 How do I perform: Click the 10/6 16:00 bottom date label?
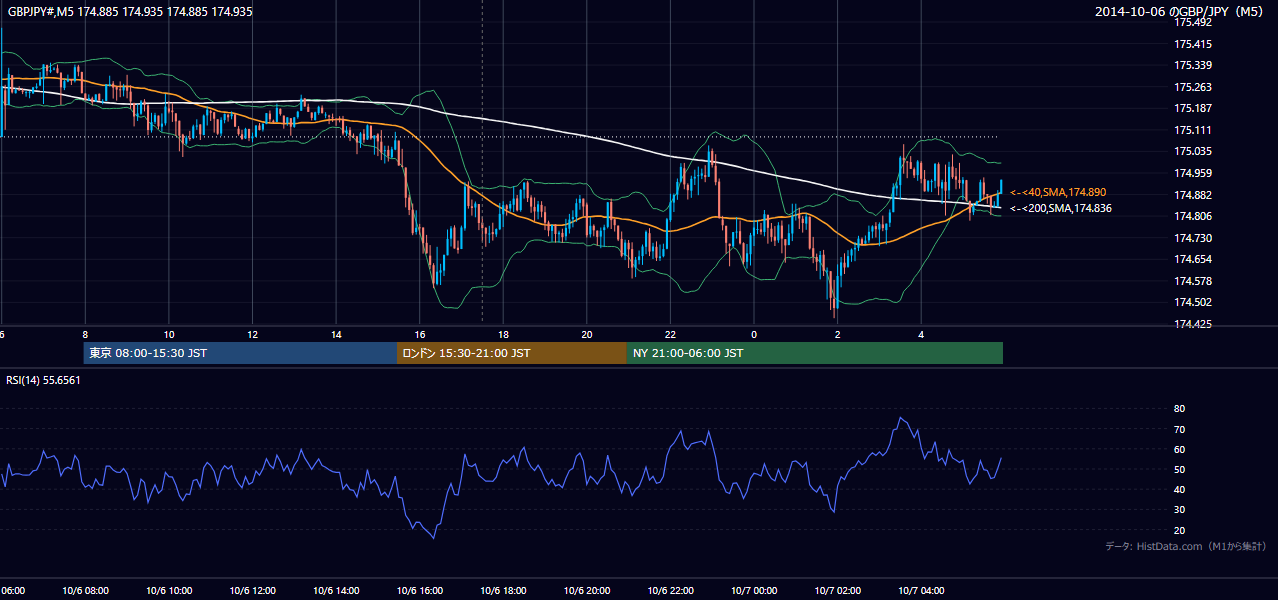coord(420,591)
